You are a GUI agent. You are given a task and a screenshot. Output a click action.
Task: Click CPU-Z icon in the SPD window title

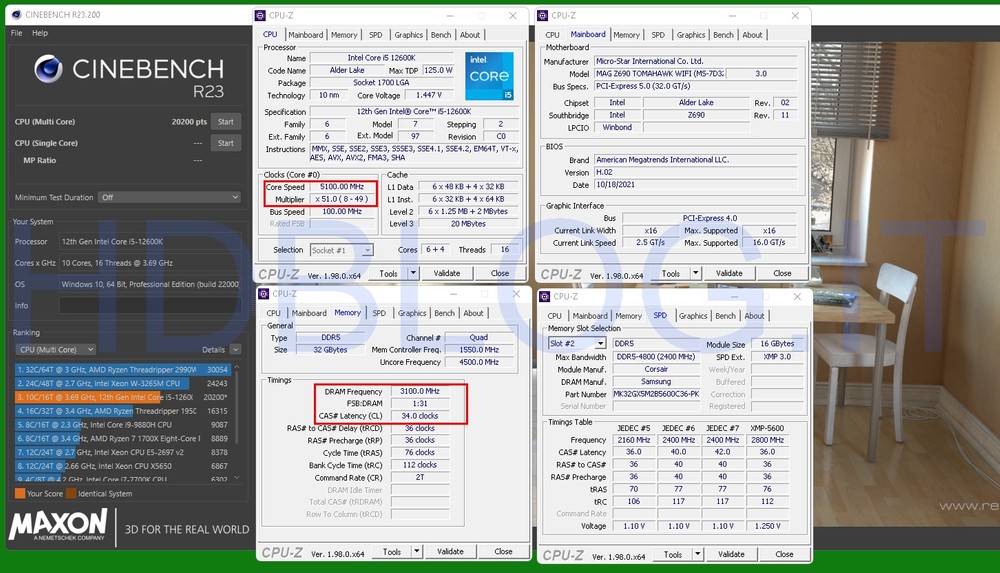coord(545,296)
